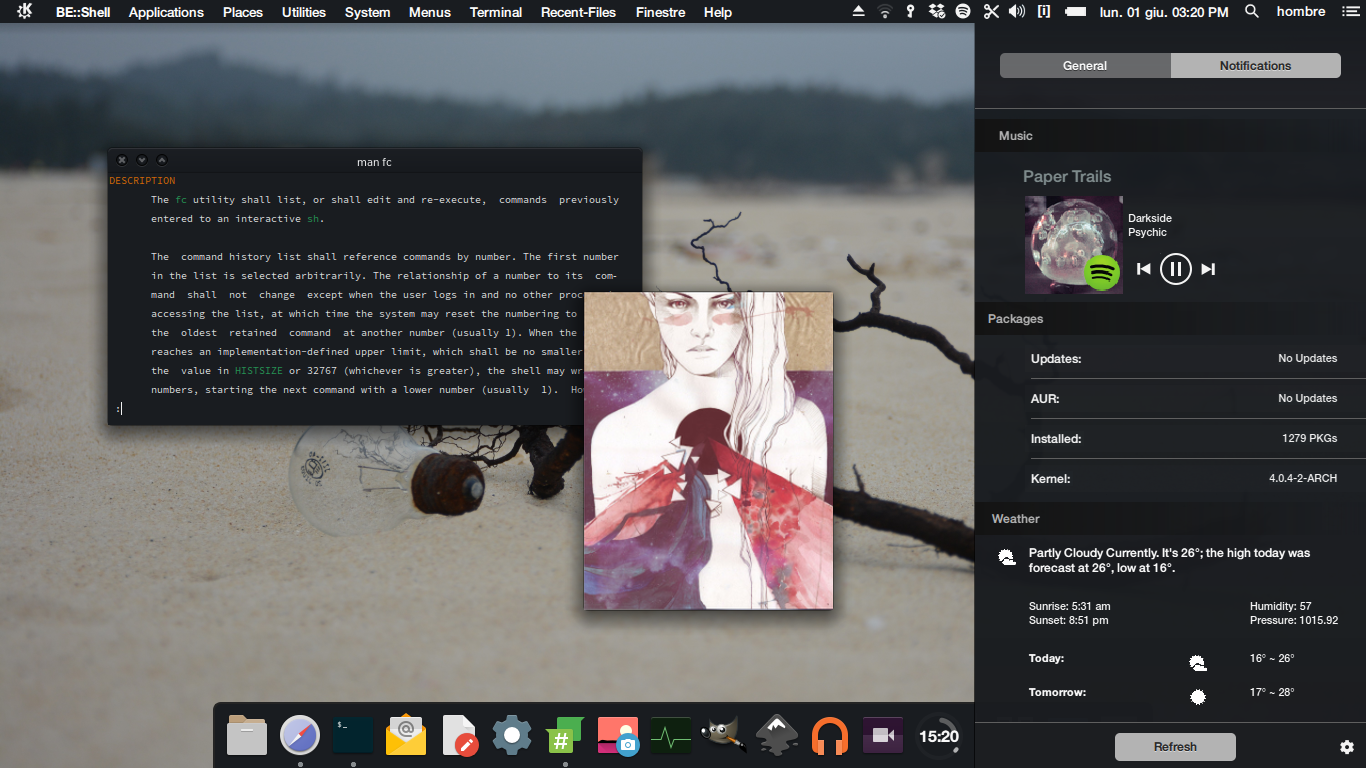
Task: Click the eject device tray icon
Action: tap(859, 12)
